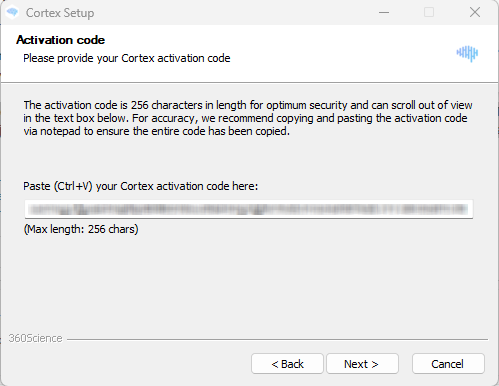
Task: Click the 256-character security instruction paragraph
Action: 248,118
